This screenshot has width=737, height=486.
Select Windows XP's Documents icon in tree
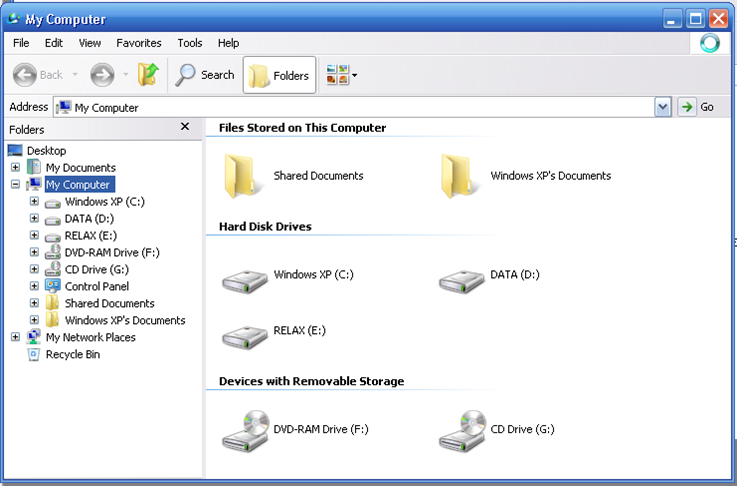coord(52,320)
